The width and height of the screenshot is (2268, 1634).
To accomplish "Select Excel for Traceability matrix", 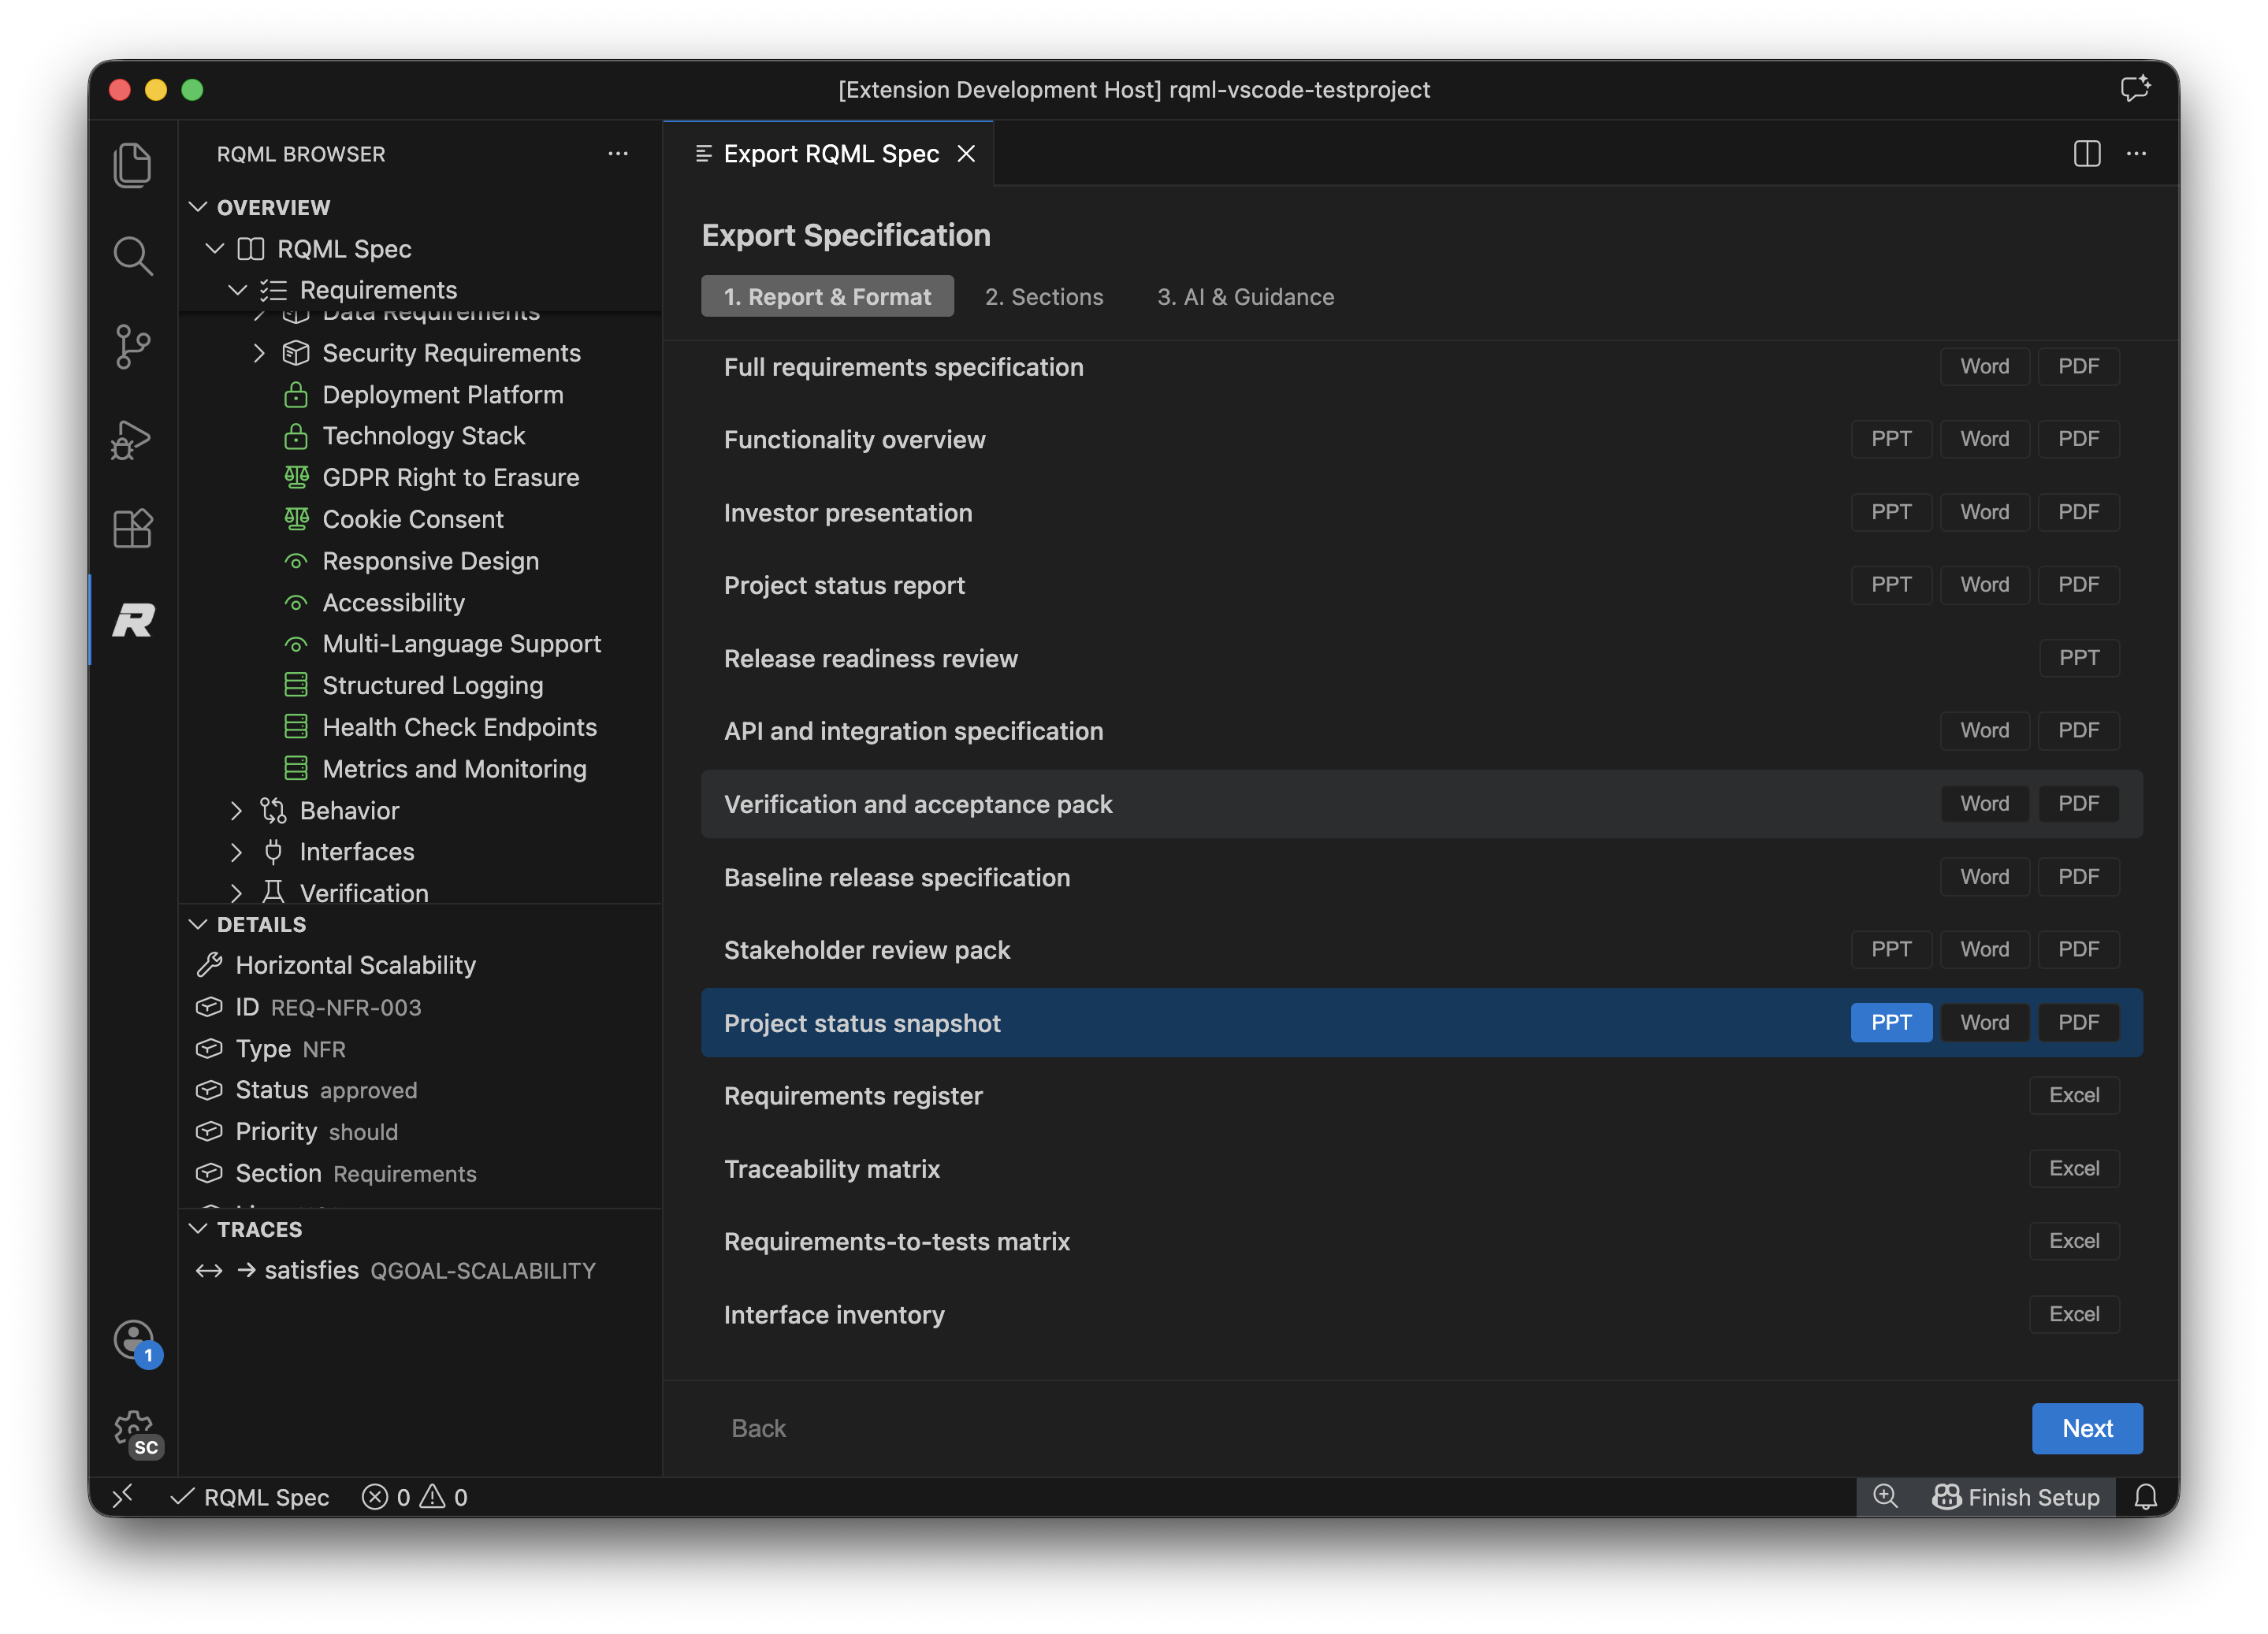I will pyautogui.click(x=2075, y=1168).
